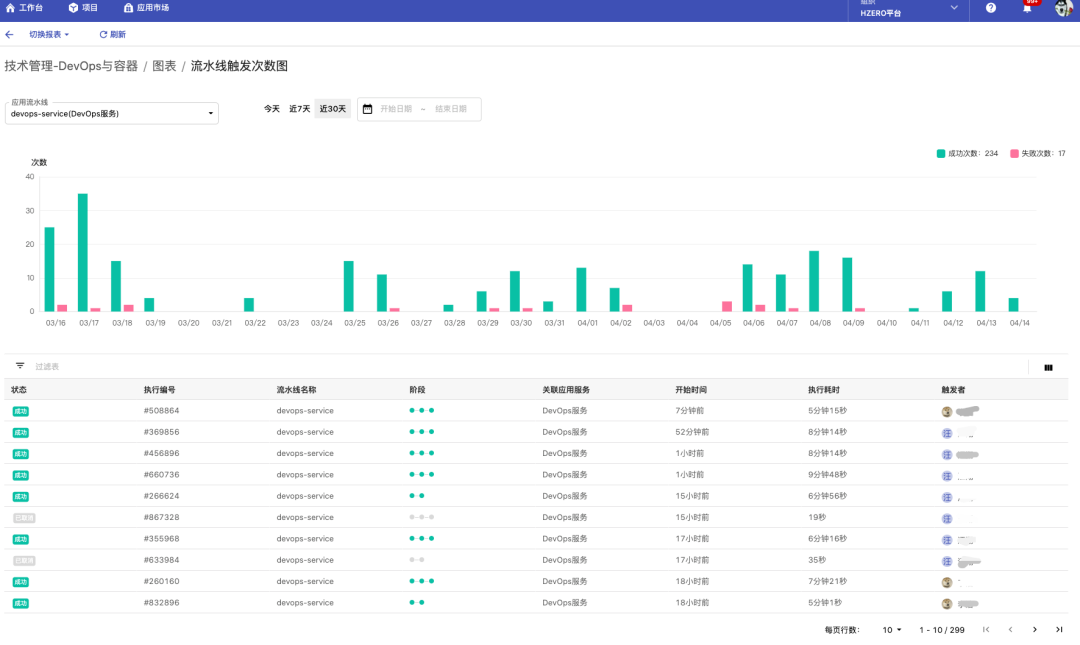Screen dimensions: 1080x645
Task: Select the 近30天 time range
Action: click(x=333, y=109)
